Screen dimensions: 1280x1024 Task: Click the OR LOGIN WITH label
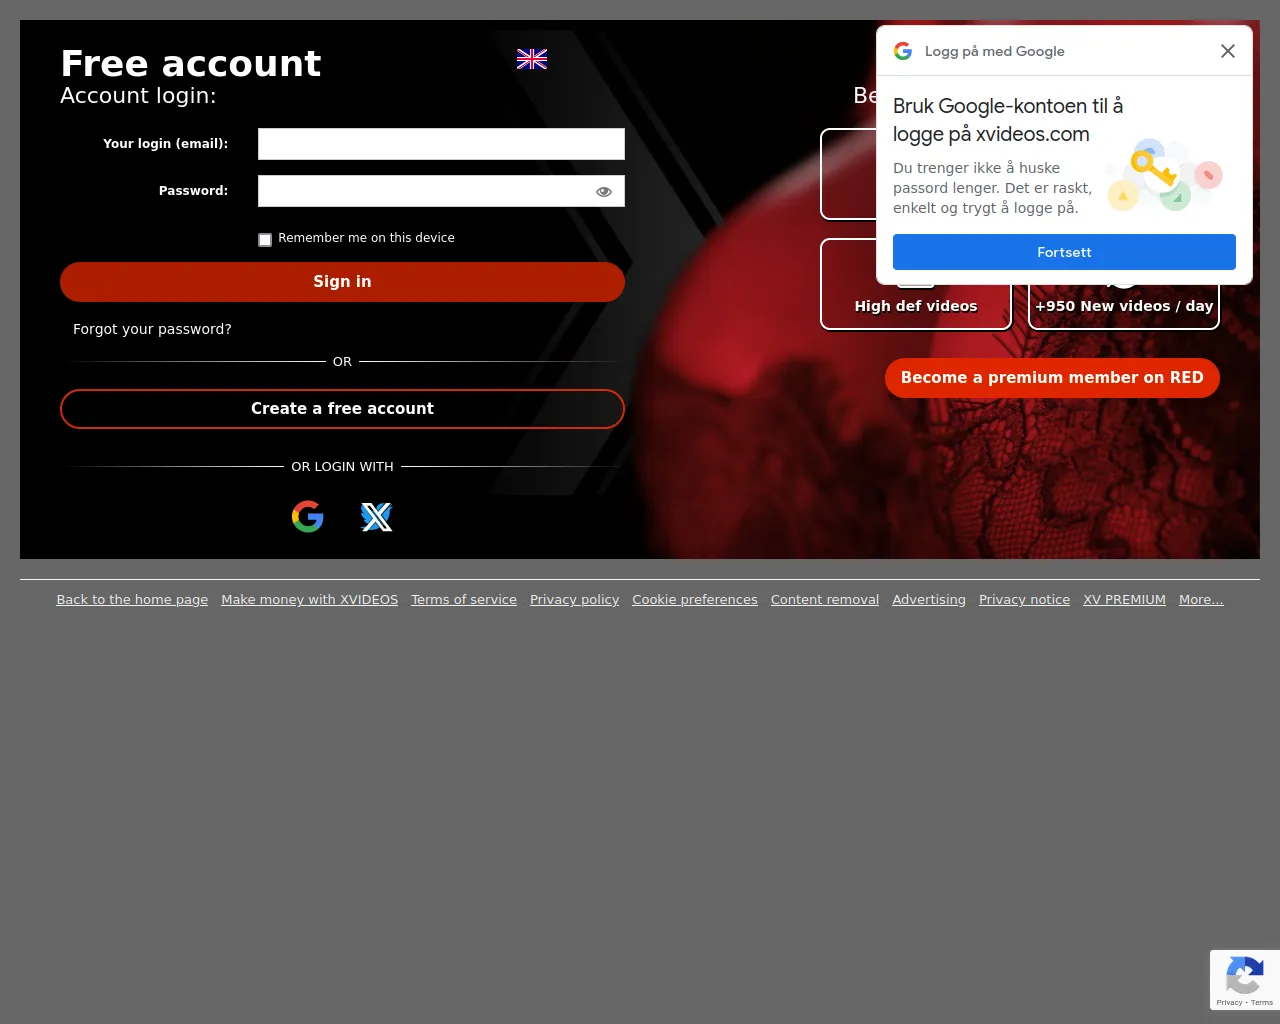pyautogui.click(x=342, y=467)
